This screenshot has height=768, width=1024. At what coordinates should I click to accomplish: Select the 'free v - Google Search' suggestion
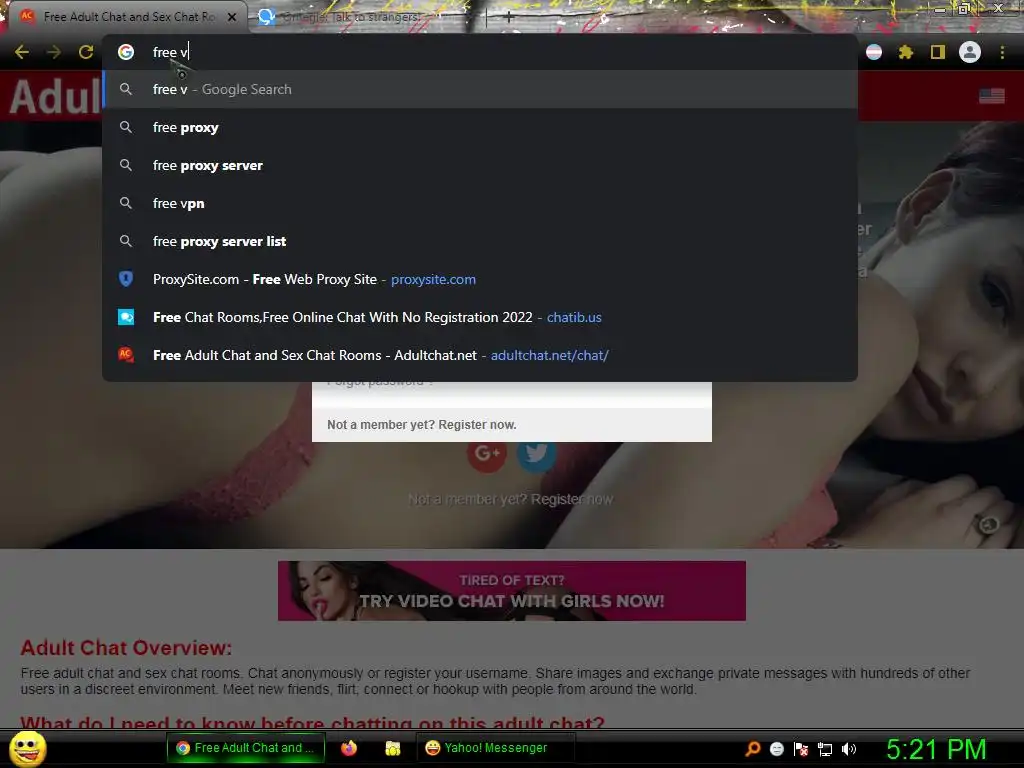[x=480, y=89]
